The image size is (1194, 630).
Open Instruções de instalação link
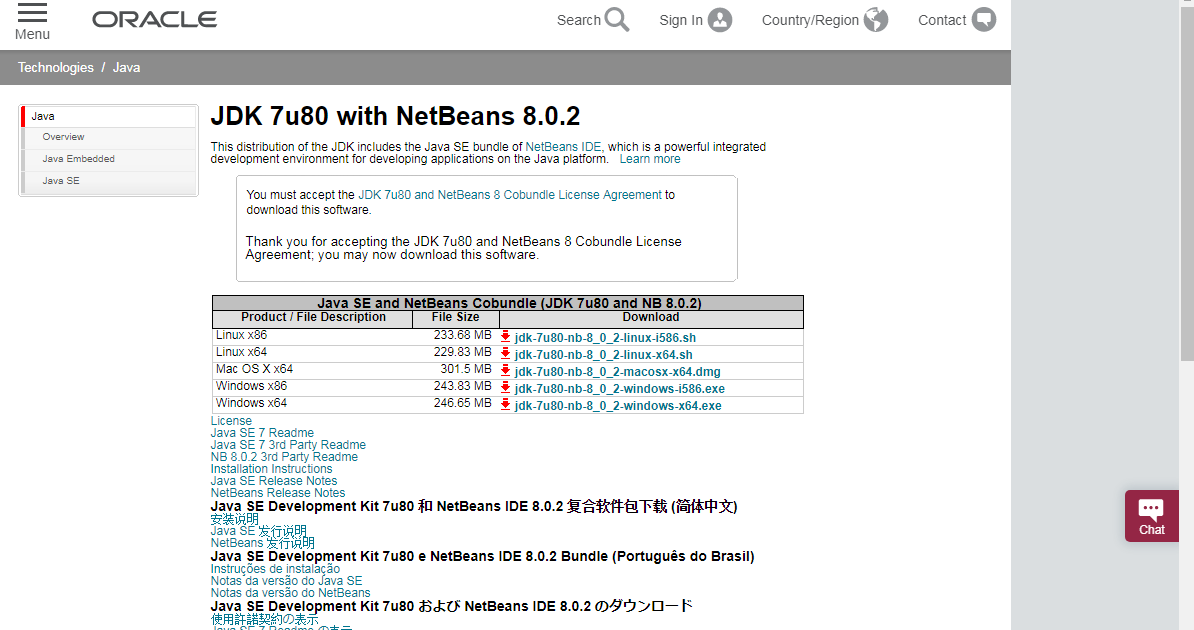click(x=276, y=569)
